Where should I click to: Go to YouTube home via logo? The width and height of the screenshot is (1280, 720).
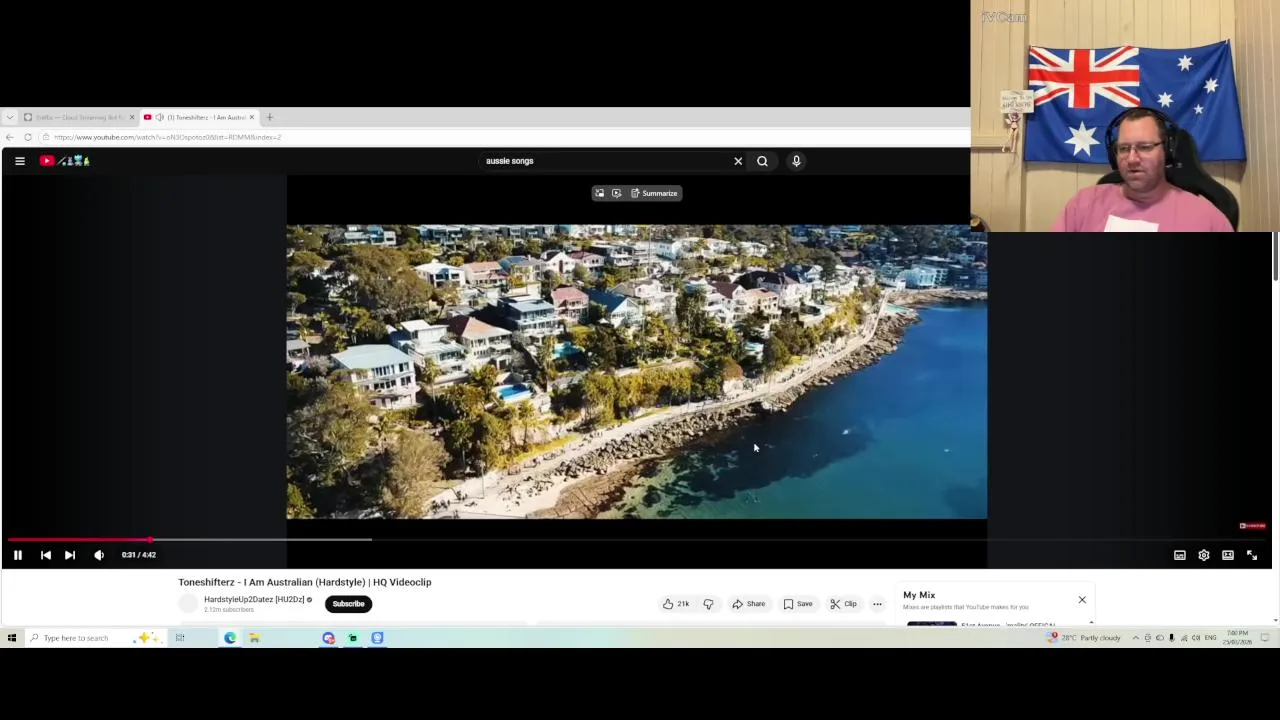coord(65,161)
